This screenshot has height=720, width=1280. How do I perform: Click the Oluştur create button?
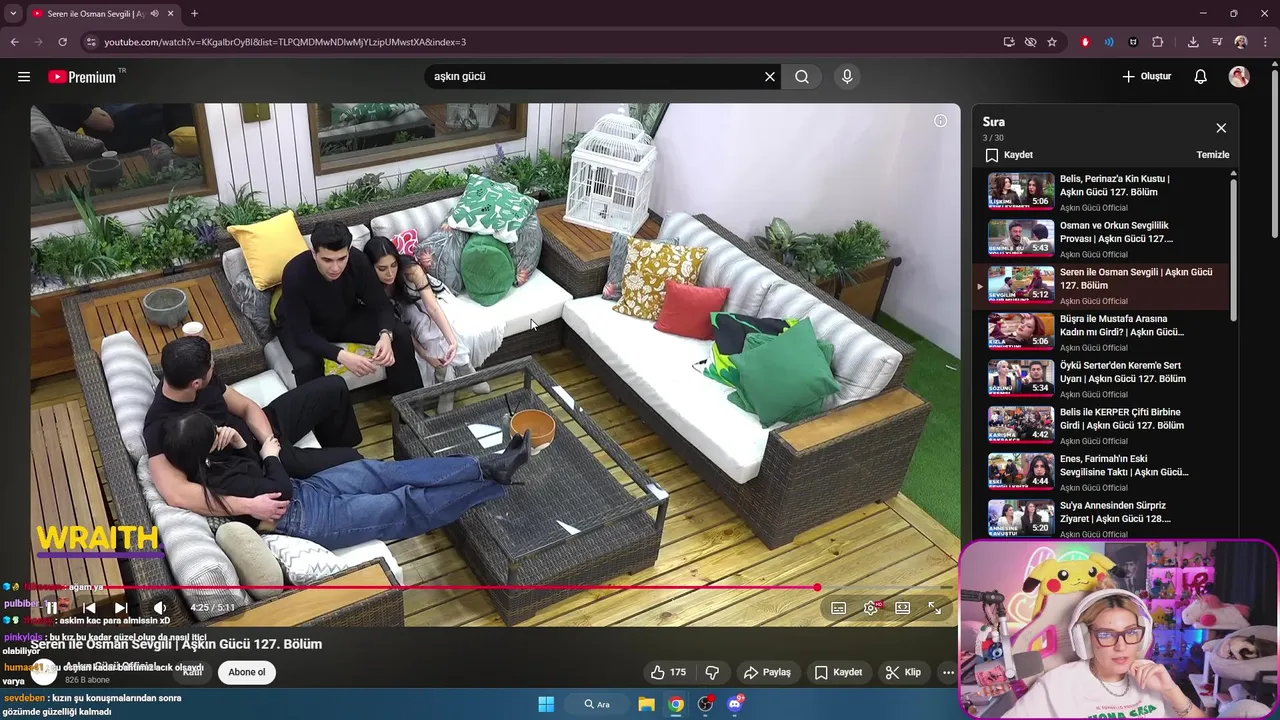pyautogui.click(x=1146, y=76)
